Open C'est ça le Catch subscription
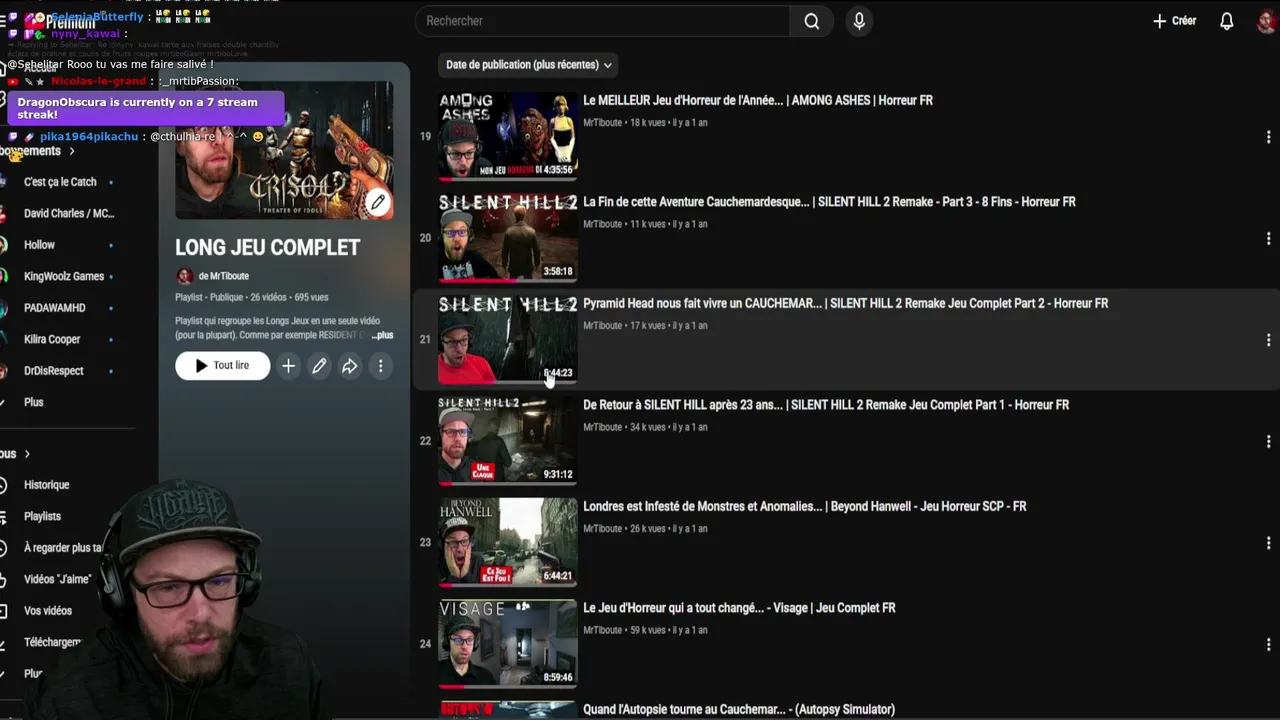Image resolution: width=1280 pixels, height=720 pixels. pyautogui.click(x=60, y=182)
